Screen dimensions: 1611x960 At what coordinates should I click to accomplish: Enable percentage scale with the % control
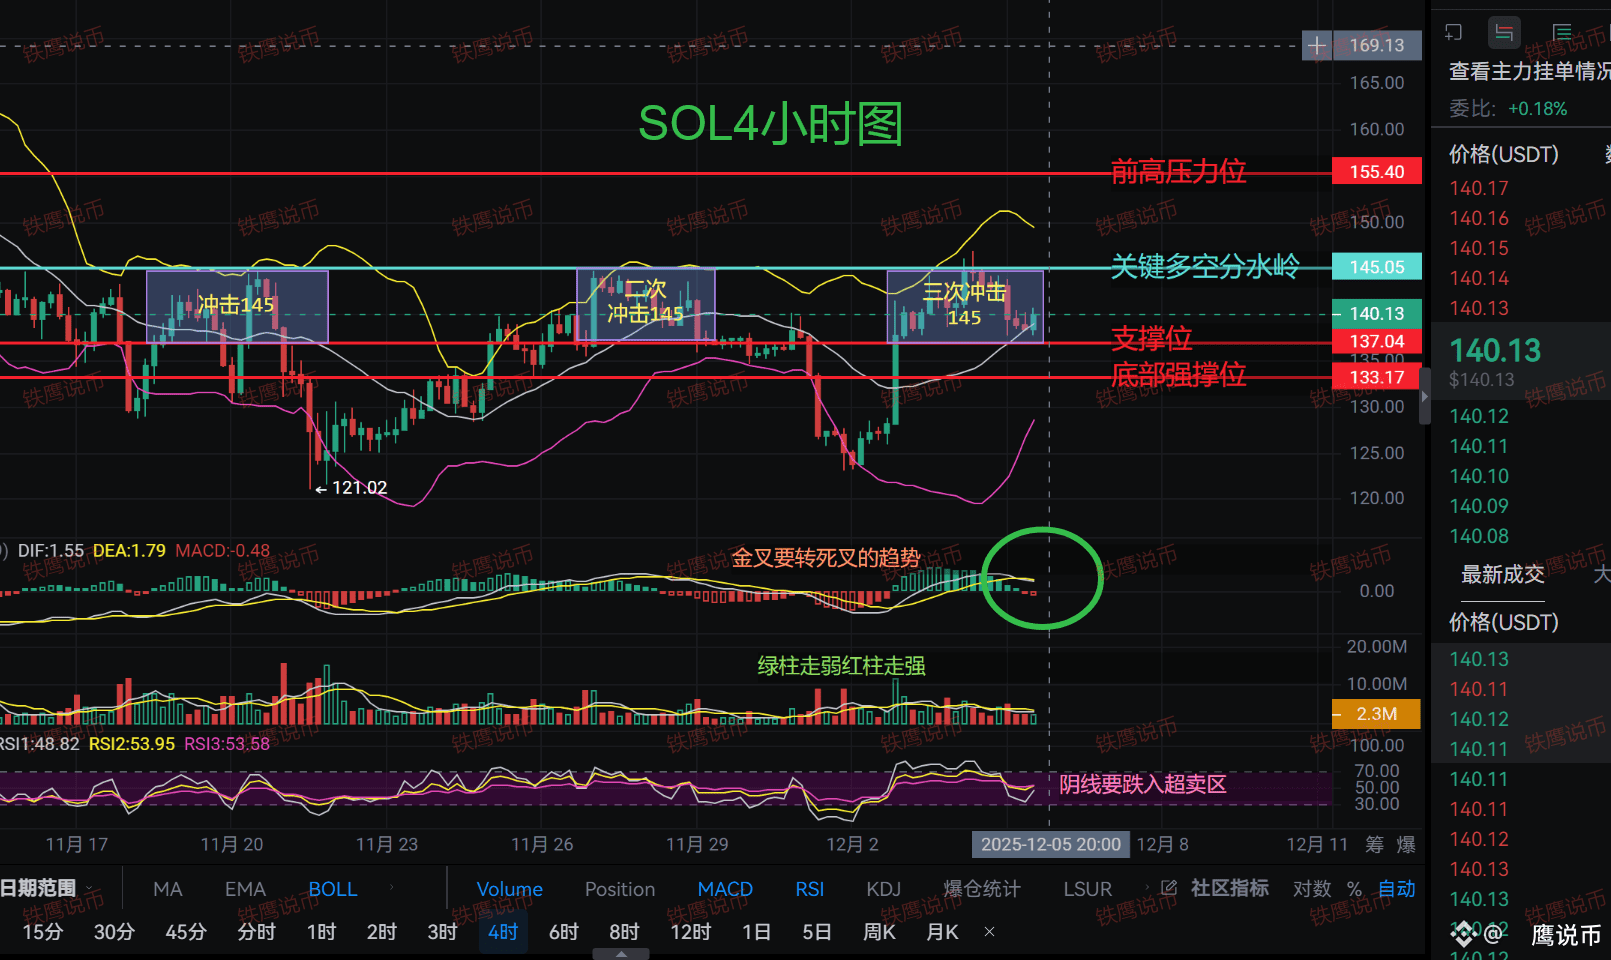click(1355, 888)
